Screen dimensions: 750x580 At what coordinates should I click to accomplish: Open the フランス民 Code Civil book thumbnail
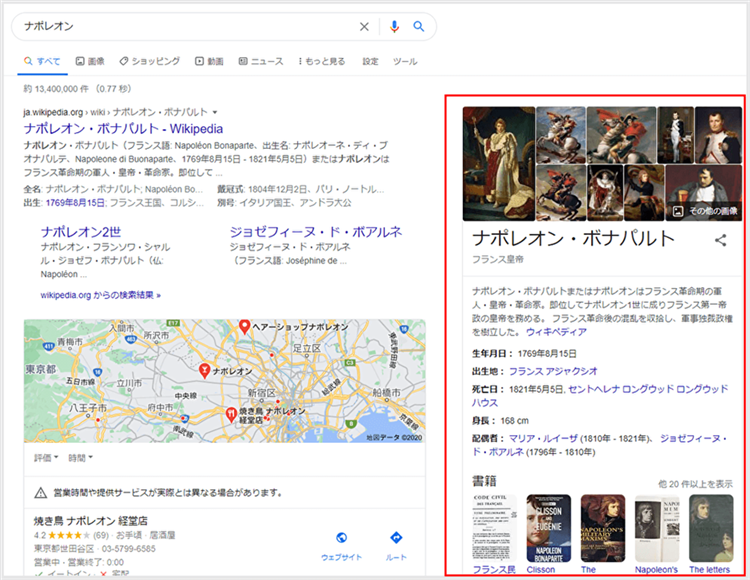click(x=494, y=528)
